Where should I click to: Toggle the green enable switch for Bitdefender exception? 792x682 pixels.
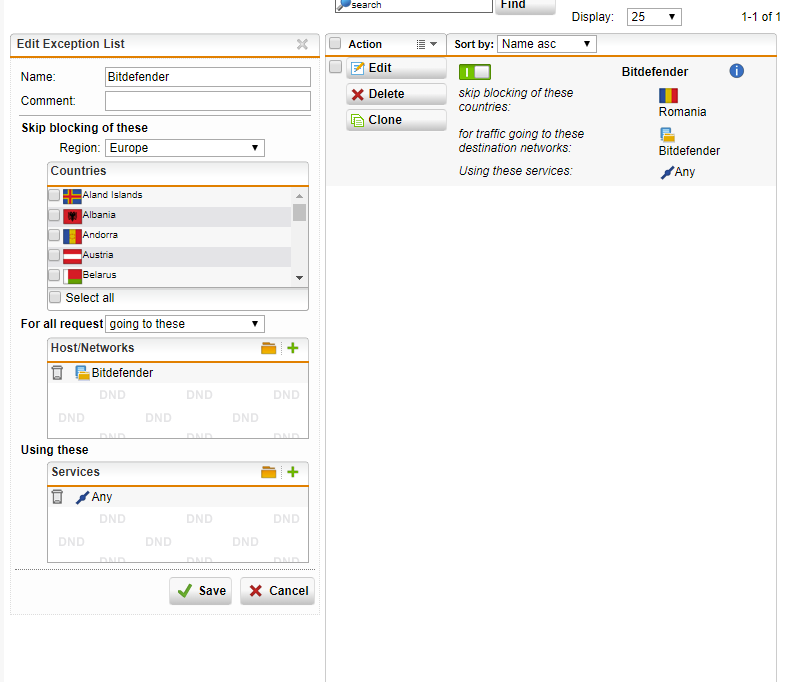pos(474,72)
